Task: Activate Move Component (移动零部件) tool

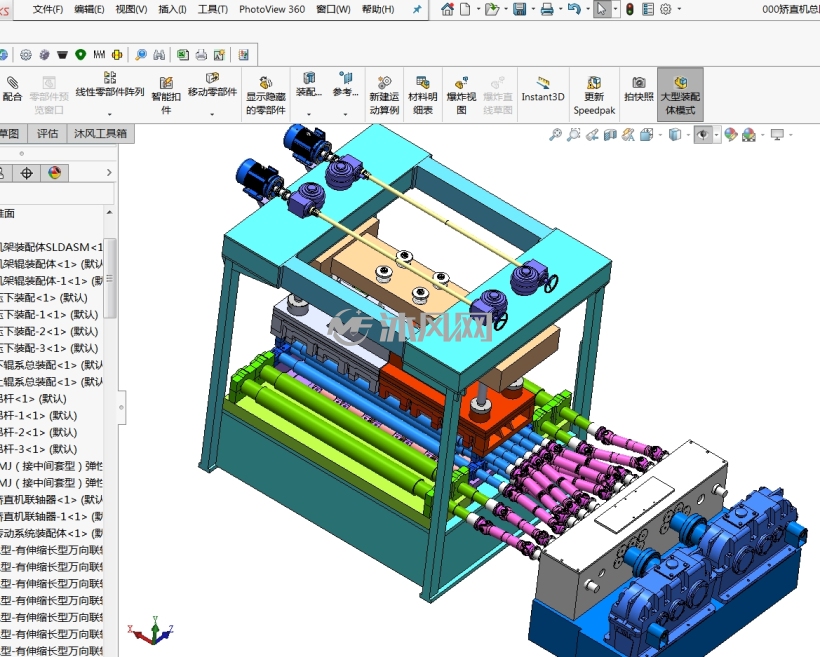Action: (212, 85)
